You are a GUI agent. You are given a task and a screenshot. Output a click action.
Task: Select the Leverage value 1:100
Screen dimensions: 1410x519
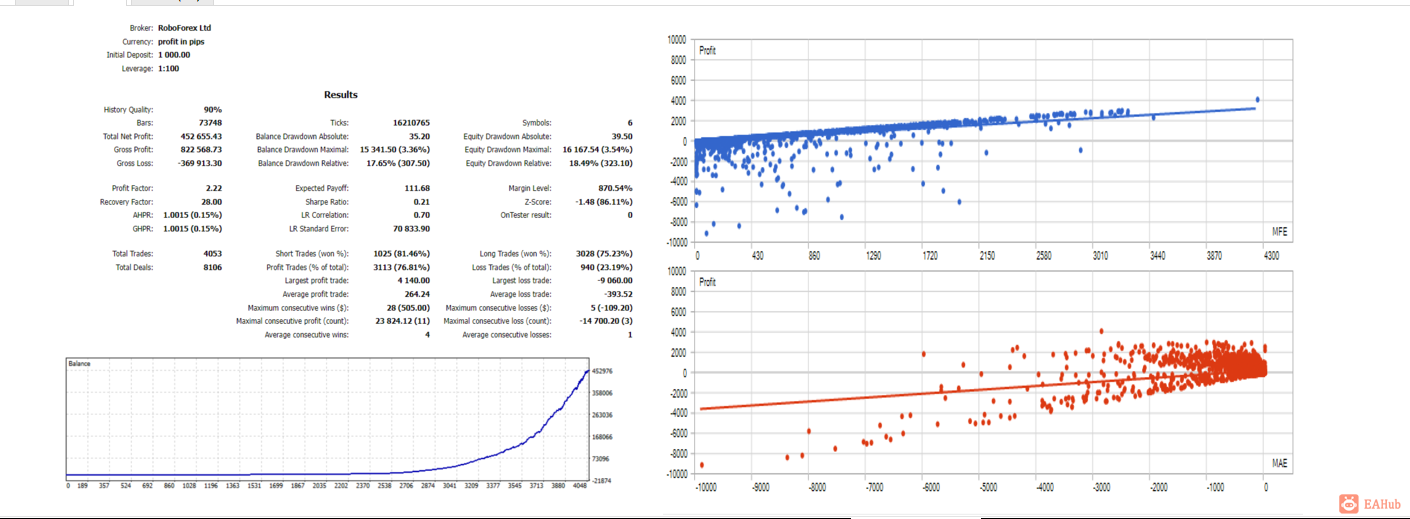pyautogui.click(x=169, y=69)
